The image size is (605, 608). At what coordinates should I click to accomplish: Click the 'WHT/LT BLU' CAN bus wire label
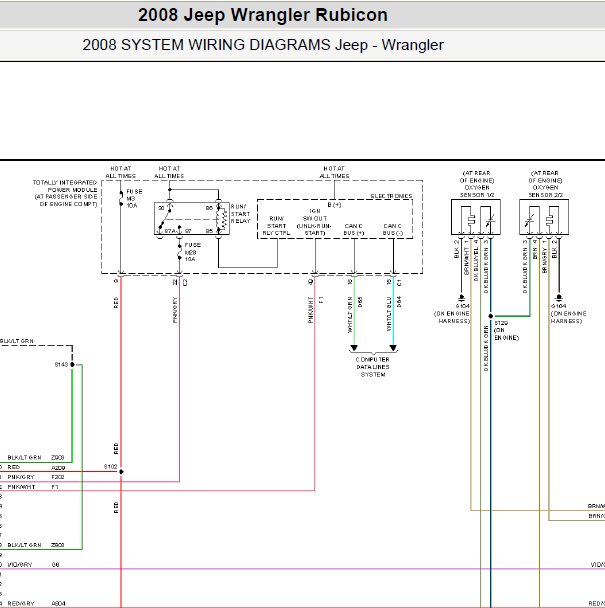(389, 314)
